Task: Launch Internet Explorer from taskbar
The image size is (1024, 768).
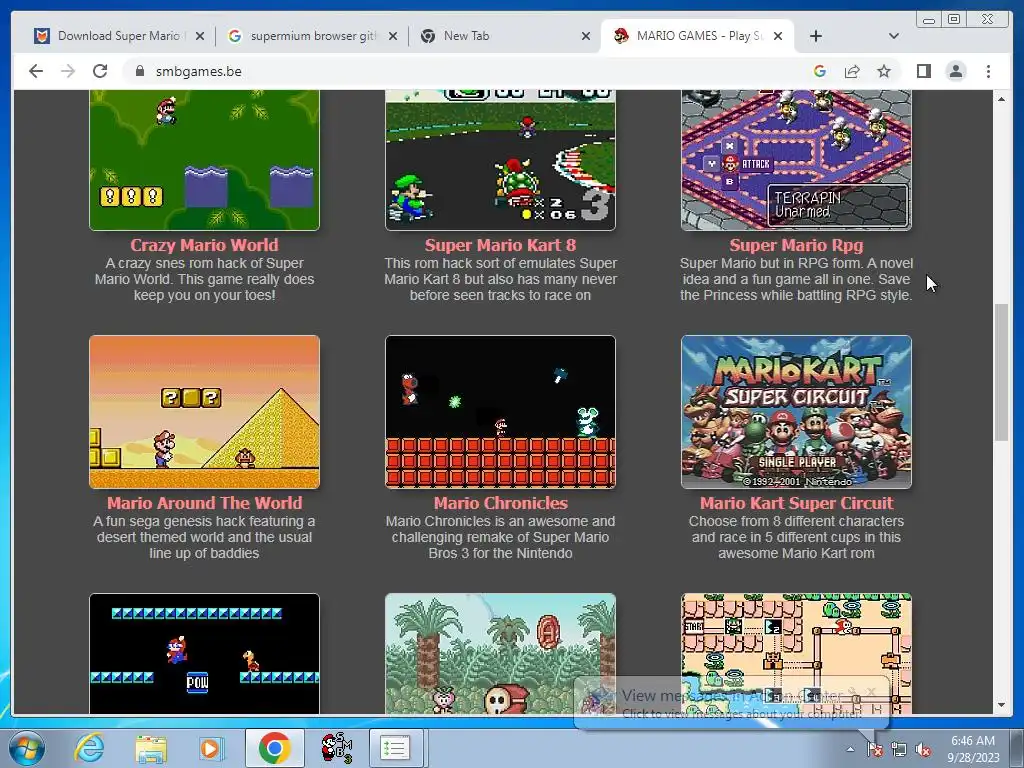Action: pyautogui.click(x=89, y=748)
